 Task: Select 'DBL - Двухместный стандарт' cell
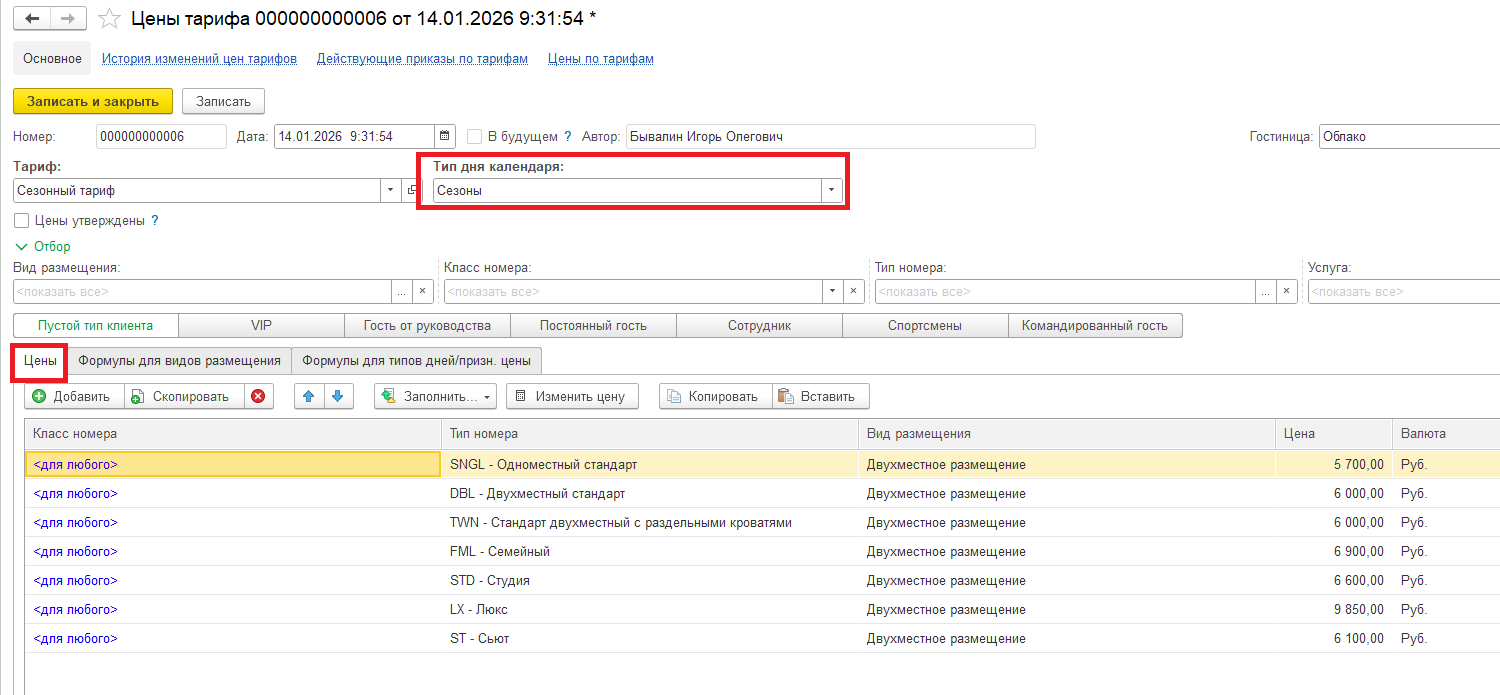[650, 493]
